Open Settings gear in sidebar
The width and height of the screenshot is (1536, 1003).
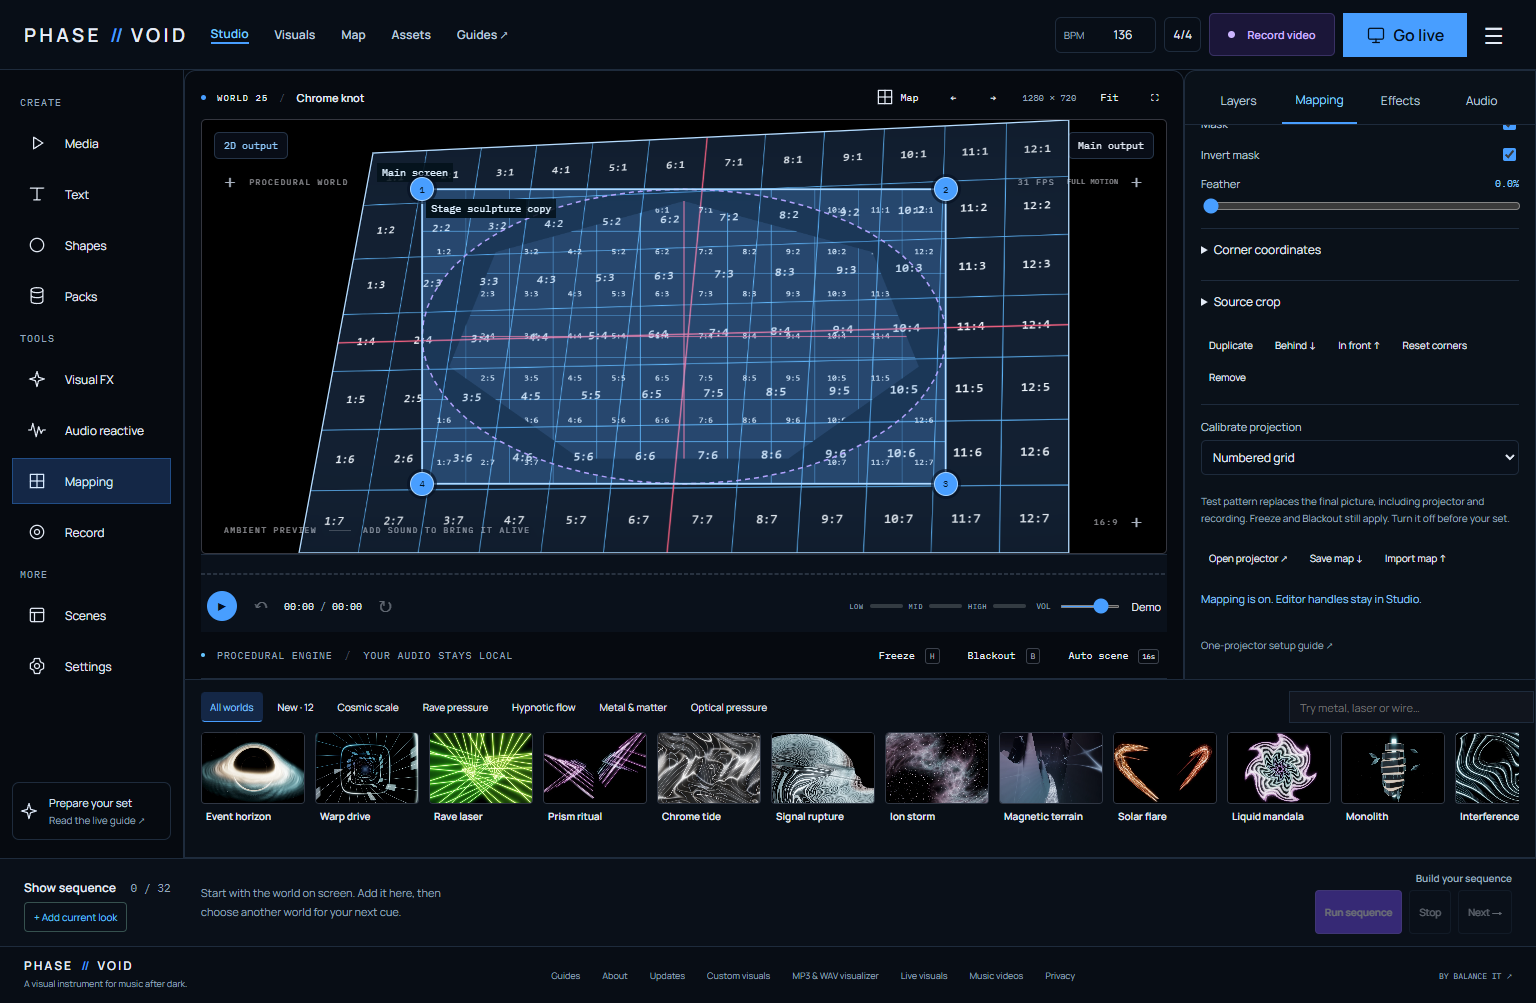[x=37, y=666]
